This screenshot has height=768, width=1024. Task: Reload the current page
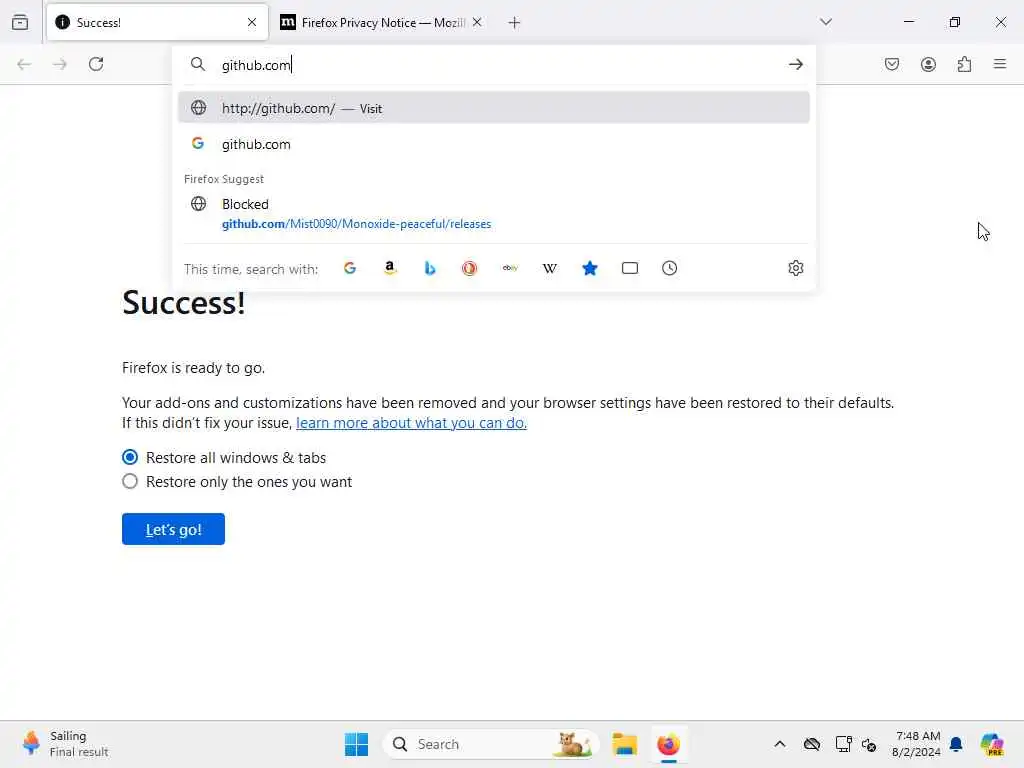coord(96,64)
